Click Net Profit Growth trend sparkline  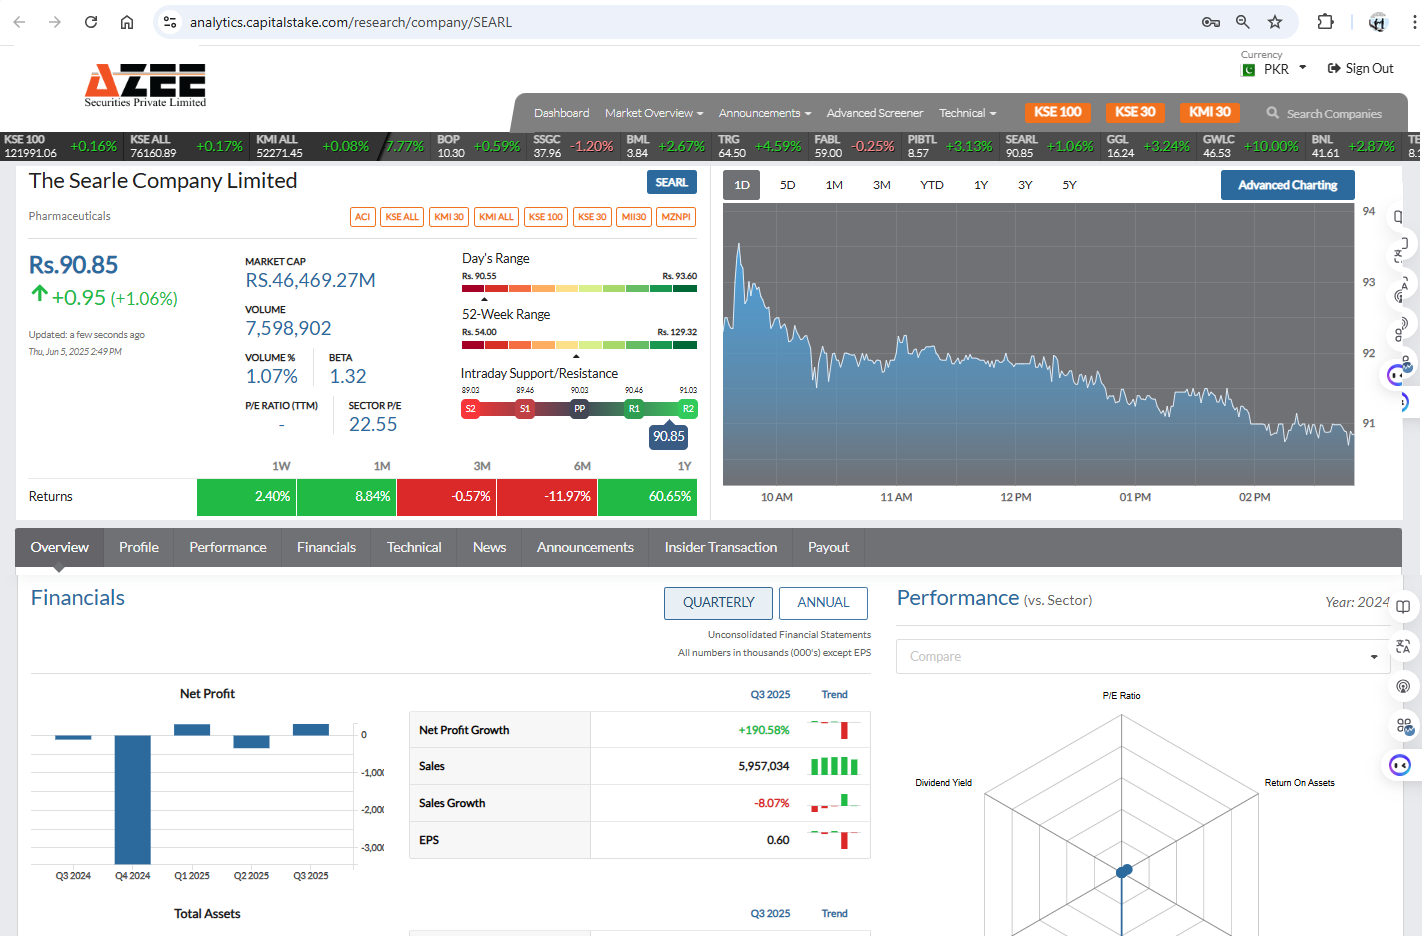[834, 730]
